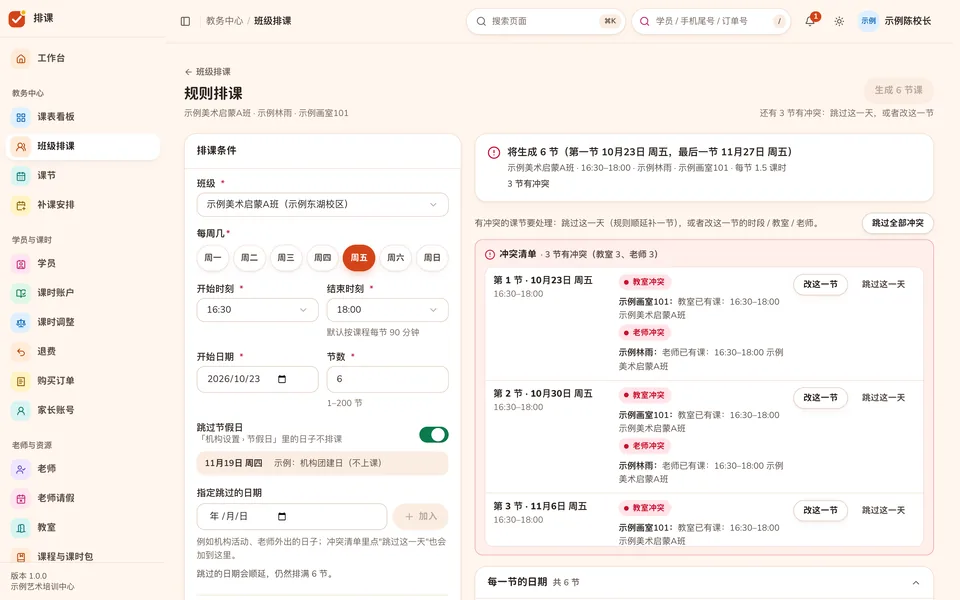This screenshot has height=600, width=960.
Task: Select weekday 周一
Action: coord(212,258)
